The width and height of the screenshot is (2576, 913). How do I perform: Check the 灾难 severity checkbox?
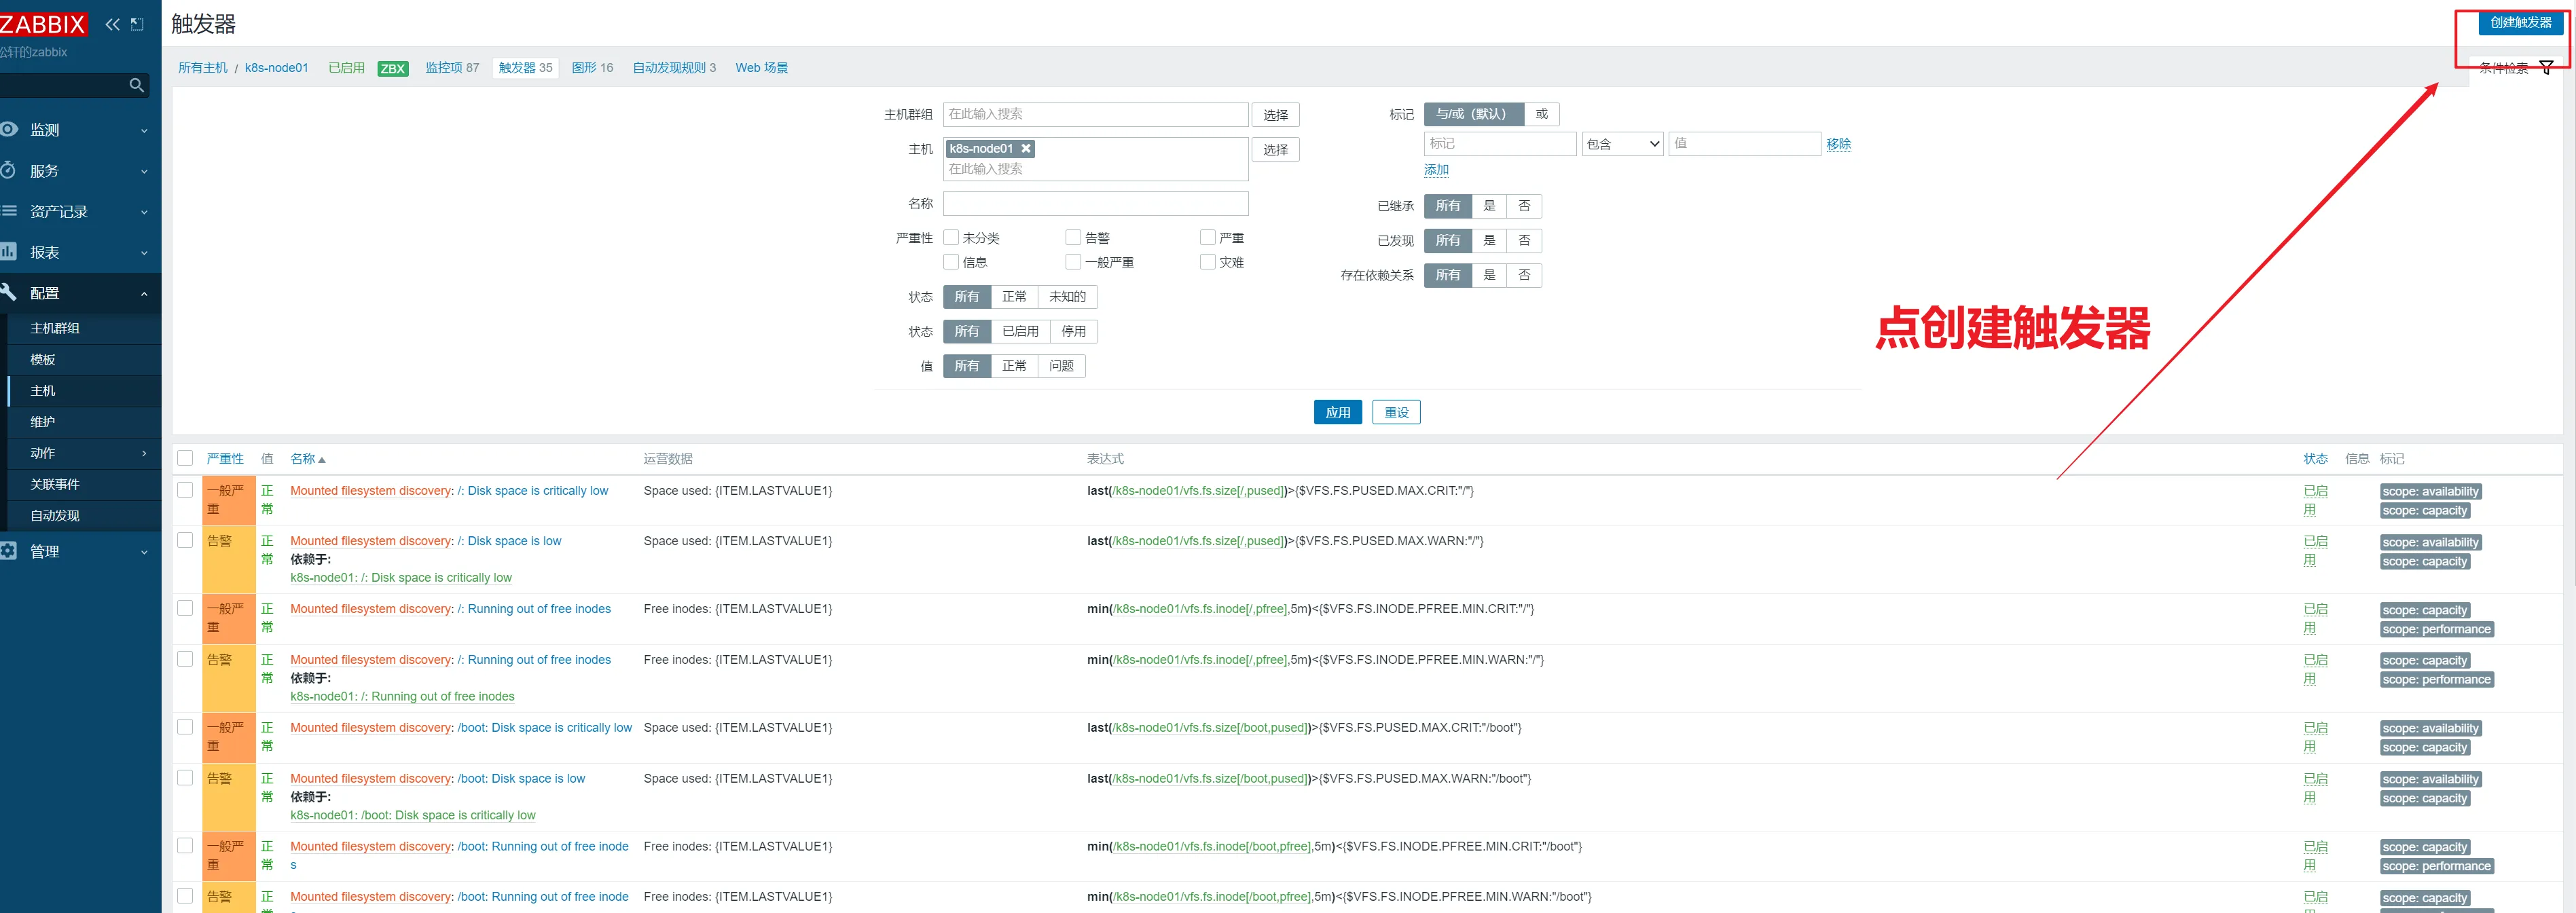[1208, 262]
